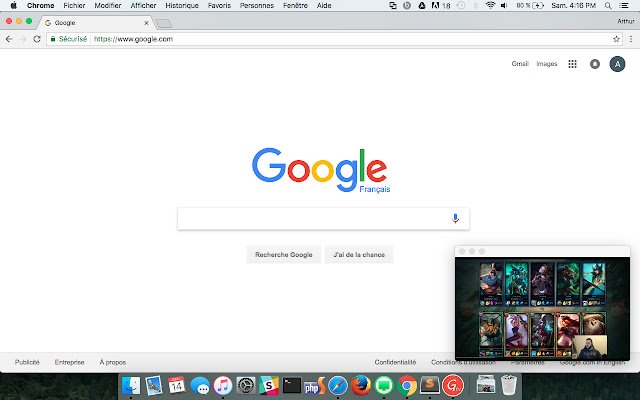This screenshot has width=640, height=400.
Task: Open Finder from the Dock
Action: [x=131, y=385]
